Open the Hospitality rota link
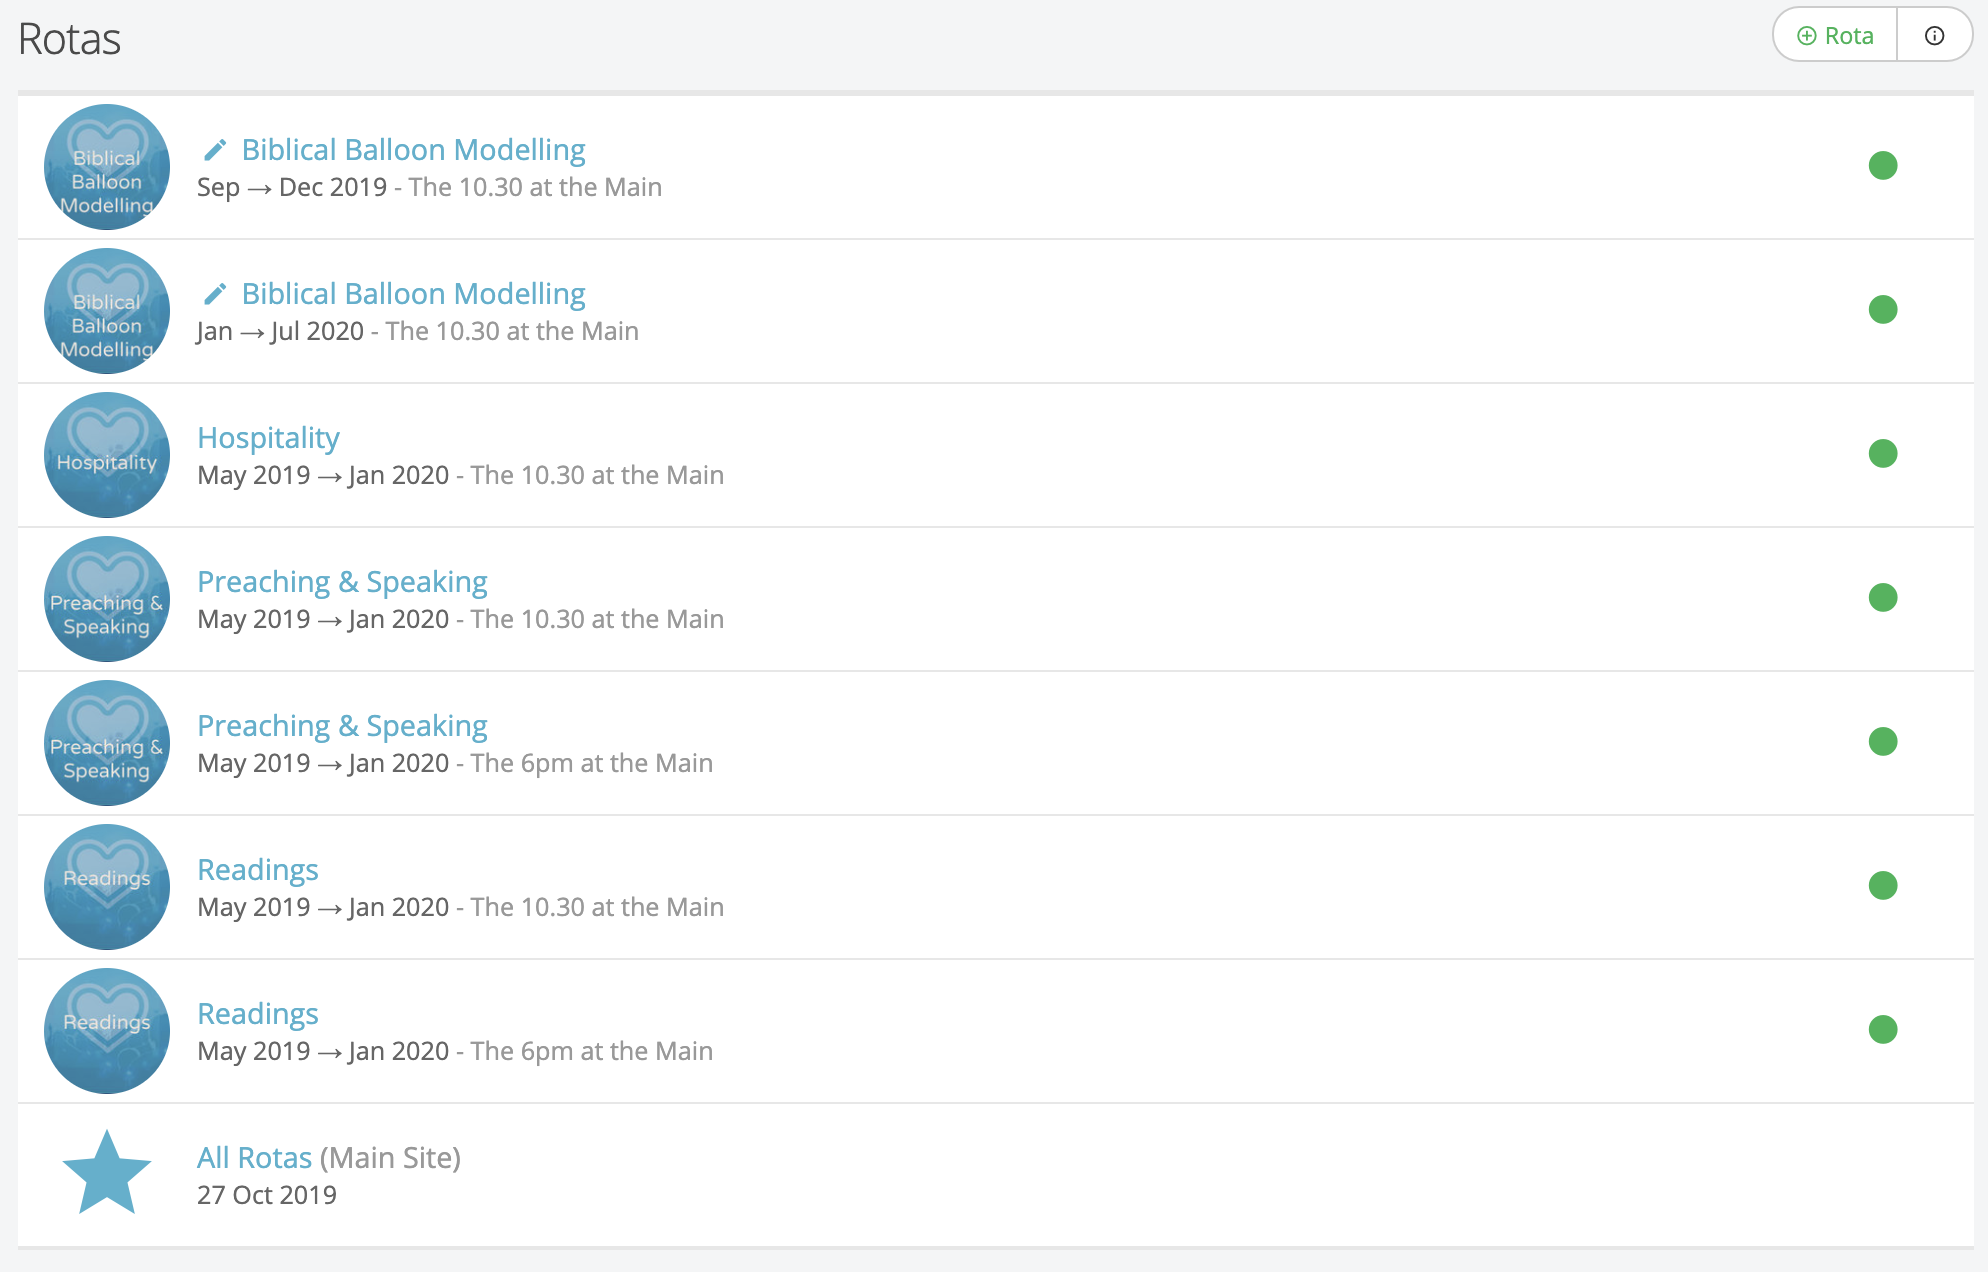Screen dimensions: 1988x1272 click(268, 437)
